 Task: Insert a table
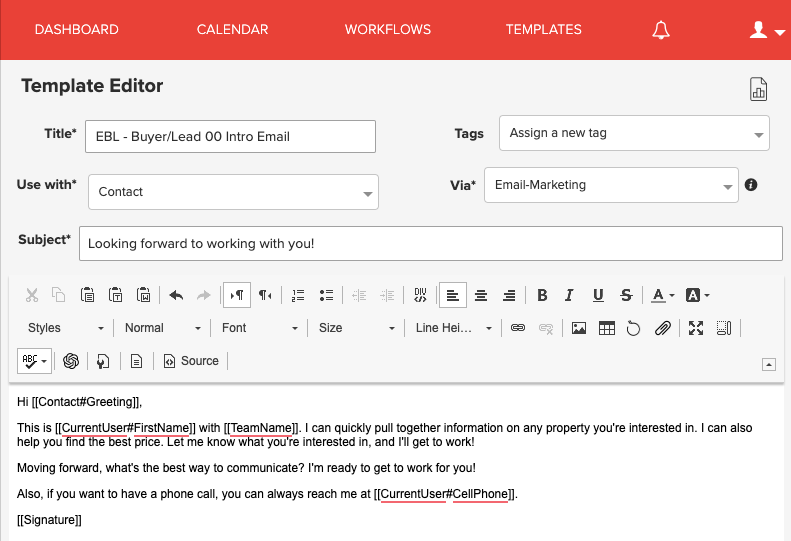607,328
